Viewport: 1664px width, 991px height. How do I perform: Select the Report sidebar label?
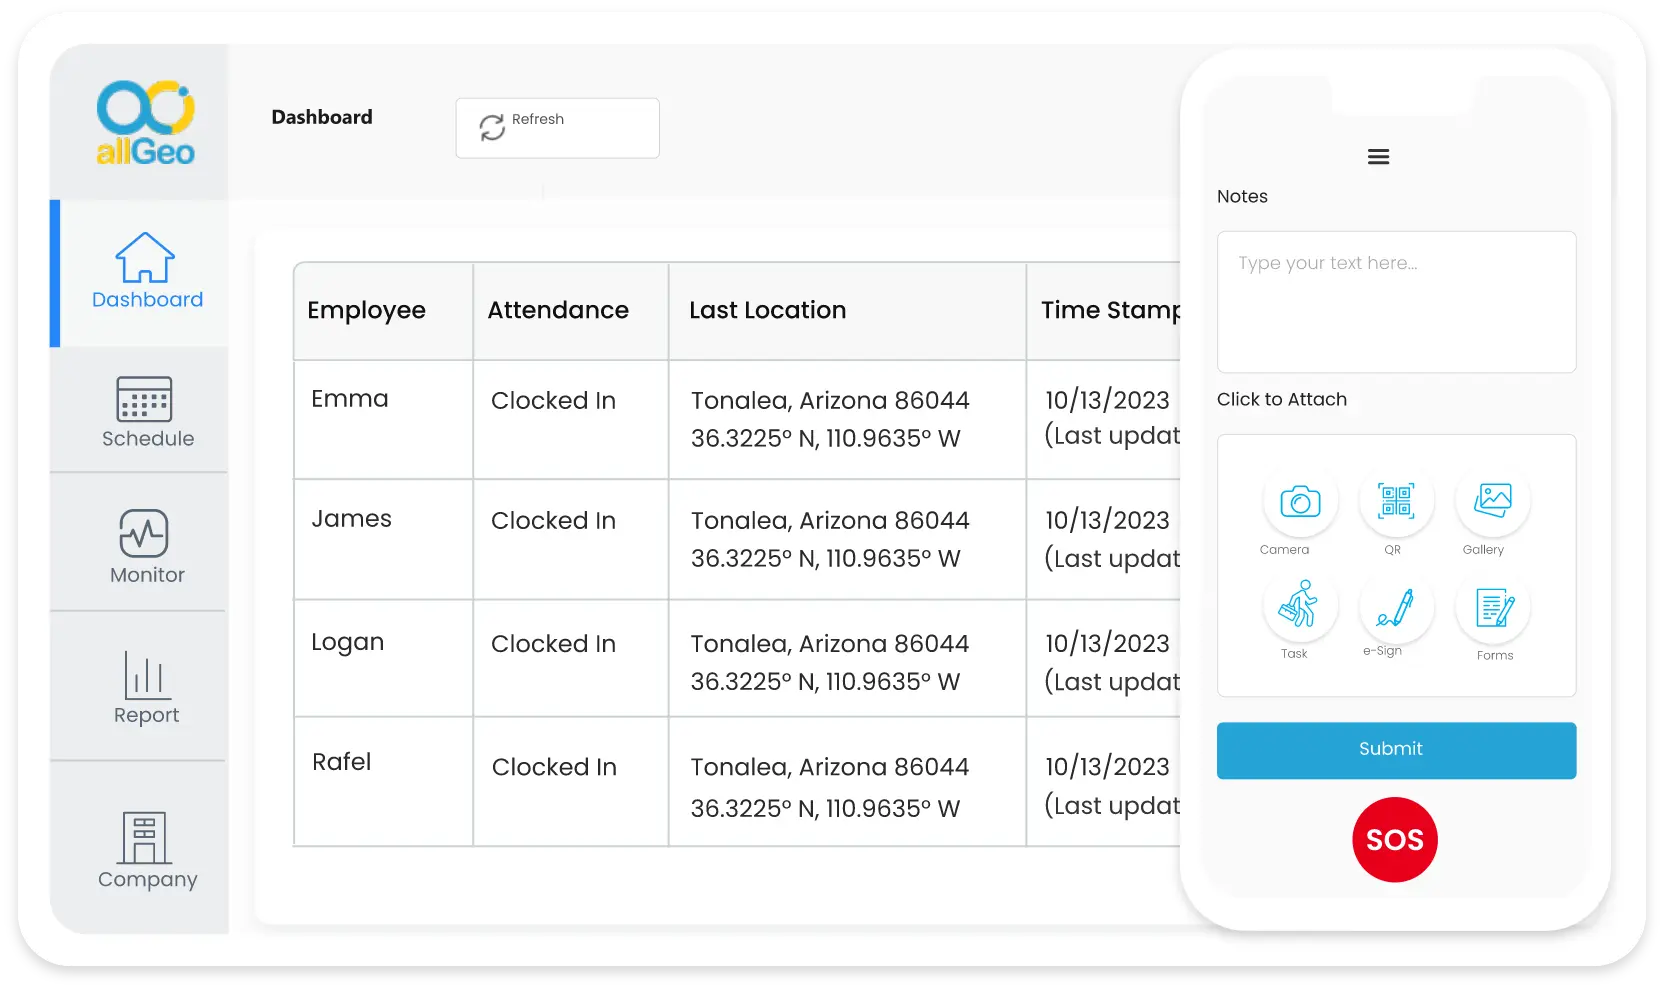[x=147, y=716]
